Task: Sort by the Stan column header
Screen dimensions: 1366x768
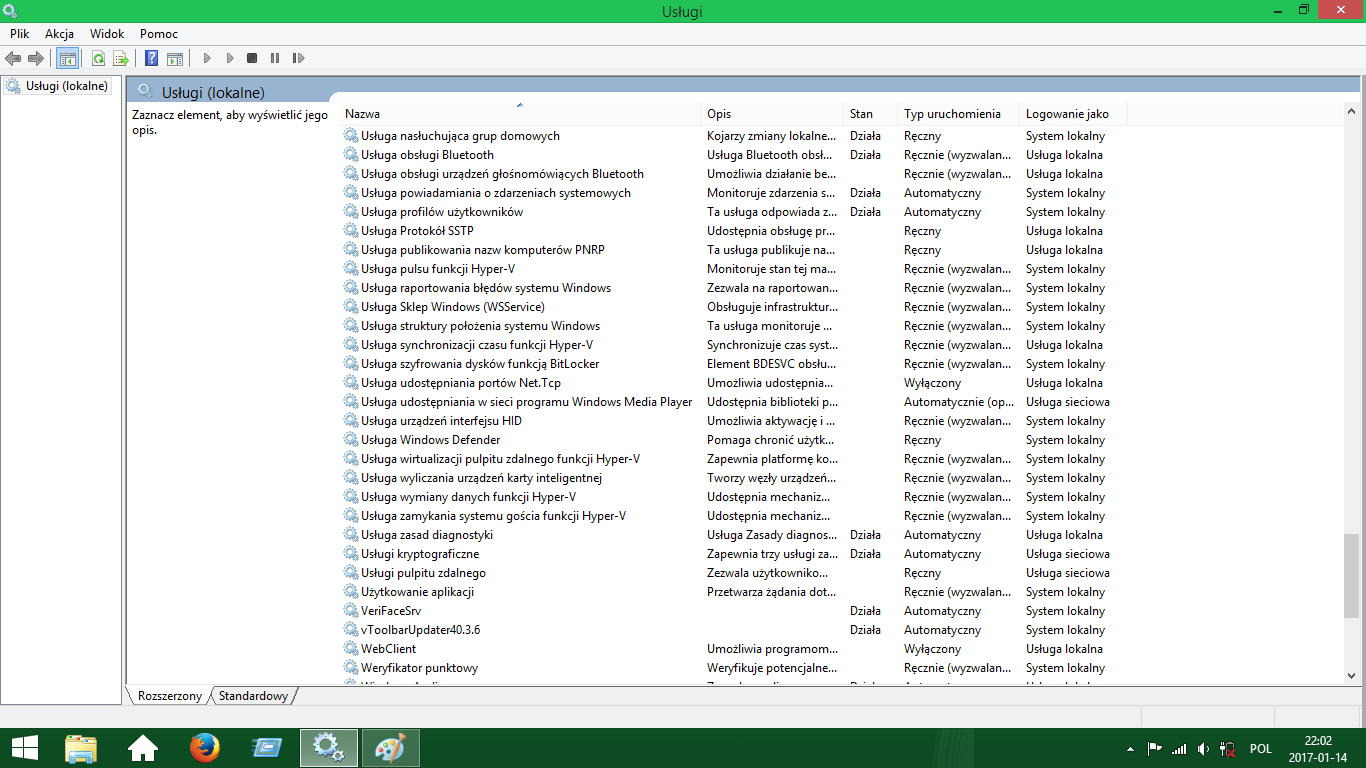Action: click(x=871, y=114)
